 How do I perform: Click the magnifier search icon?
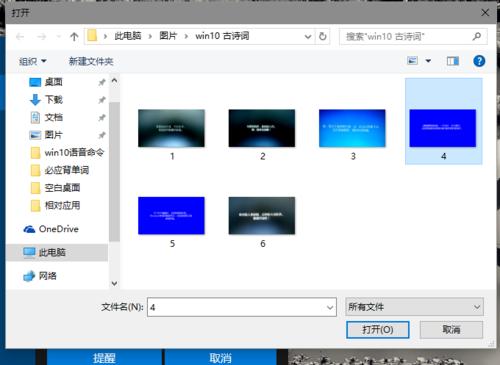(477, 36)
